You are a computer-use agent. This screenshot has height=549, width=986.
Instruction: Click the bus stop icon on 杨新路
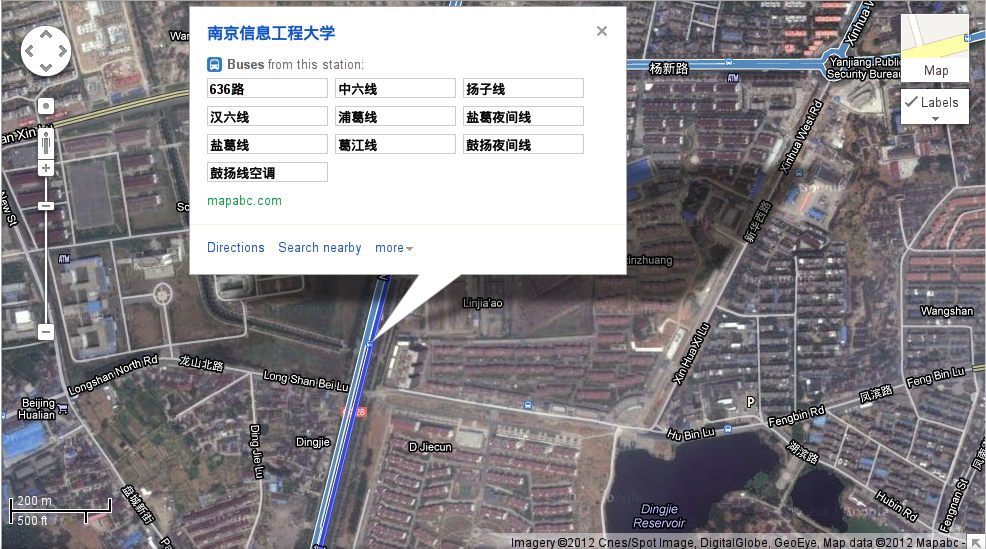pyautogui.click(x=729, y=62)
